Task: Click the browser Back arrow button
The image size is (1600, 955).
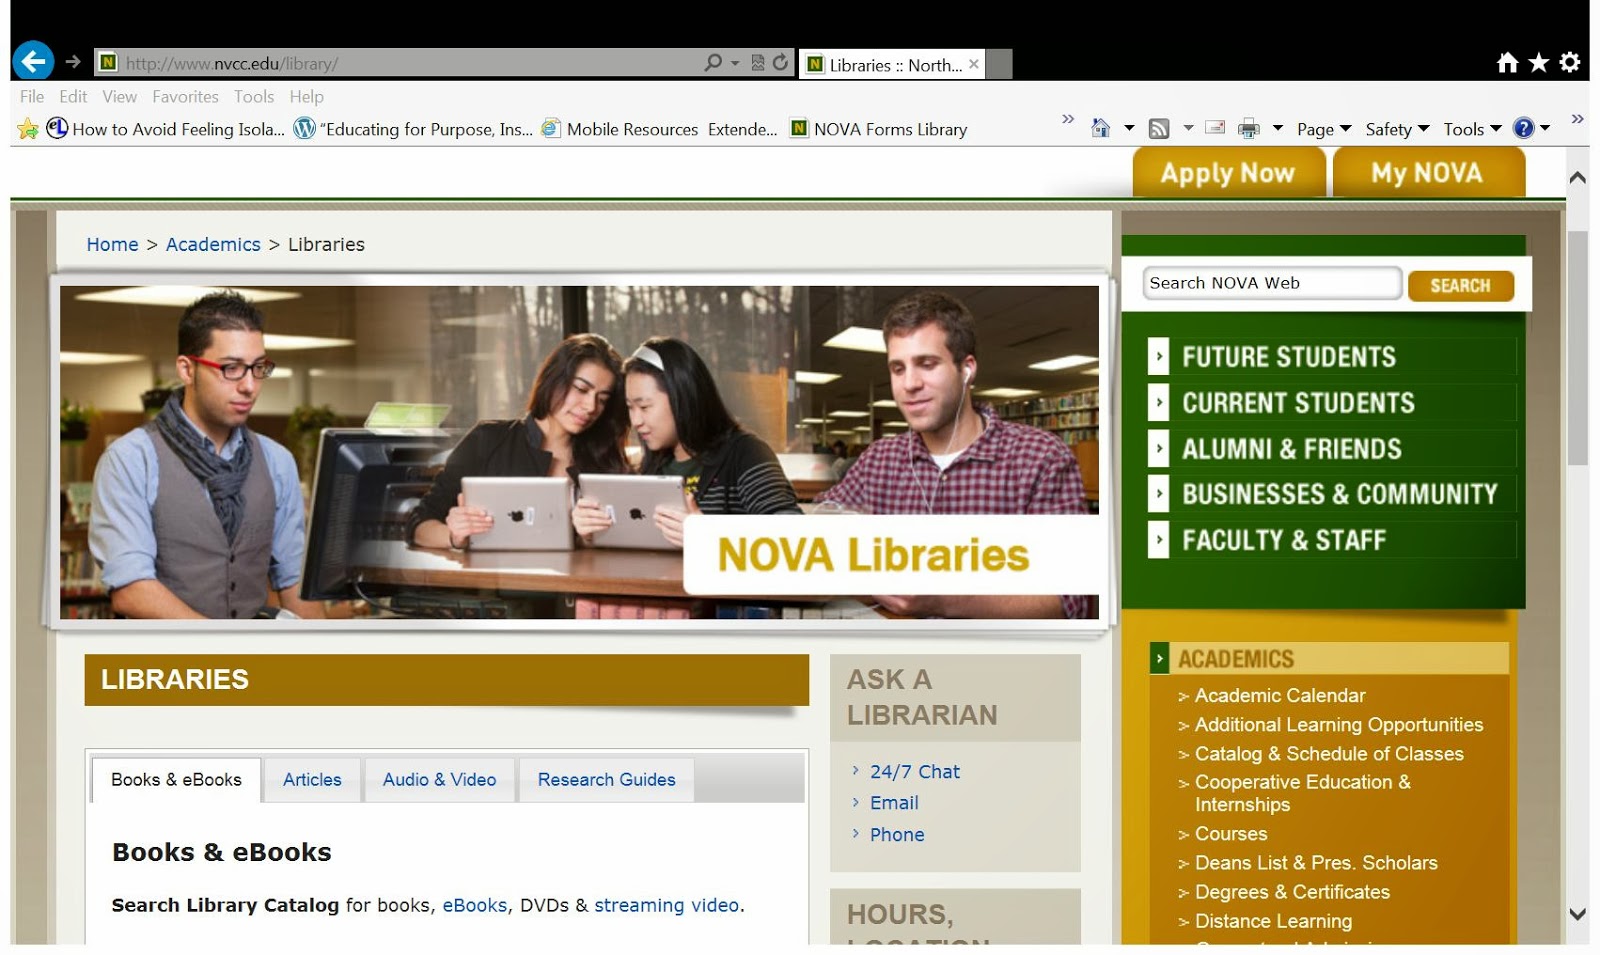Action: [x=33, y=61]
